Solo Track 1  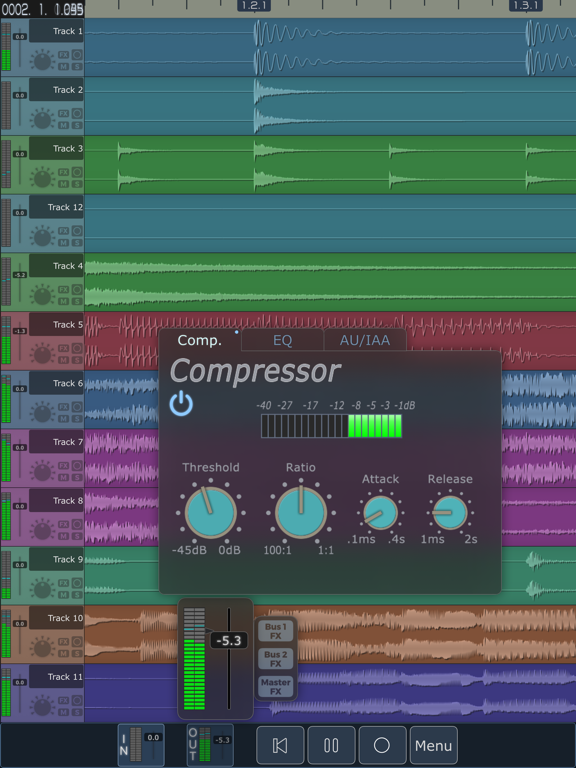click(x=77, y=66)
